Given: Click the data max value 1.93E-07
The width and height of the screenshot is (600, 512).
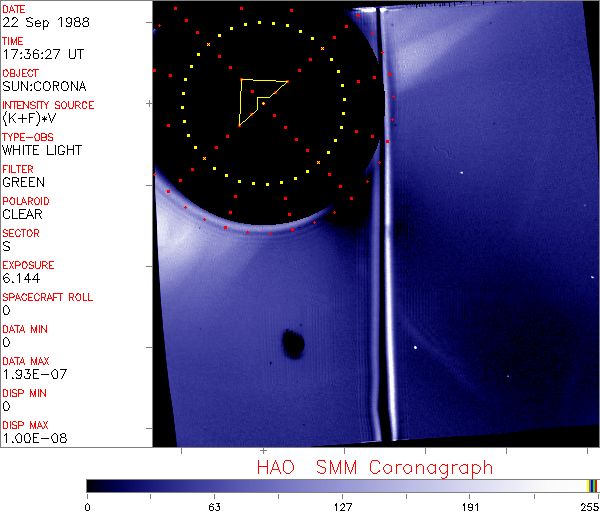Looking at the screenshot, I should click(30, 374).
